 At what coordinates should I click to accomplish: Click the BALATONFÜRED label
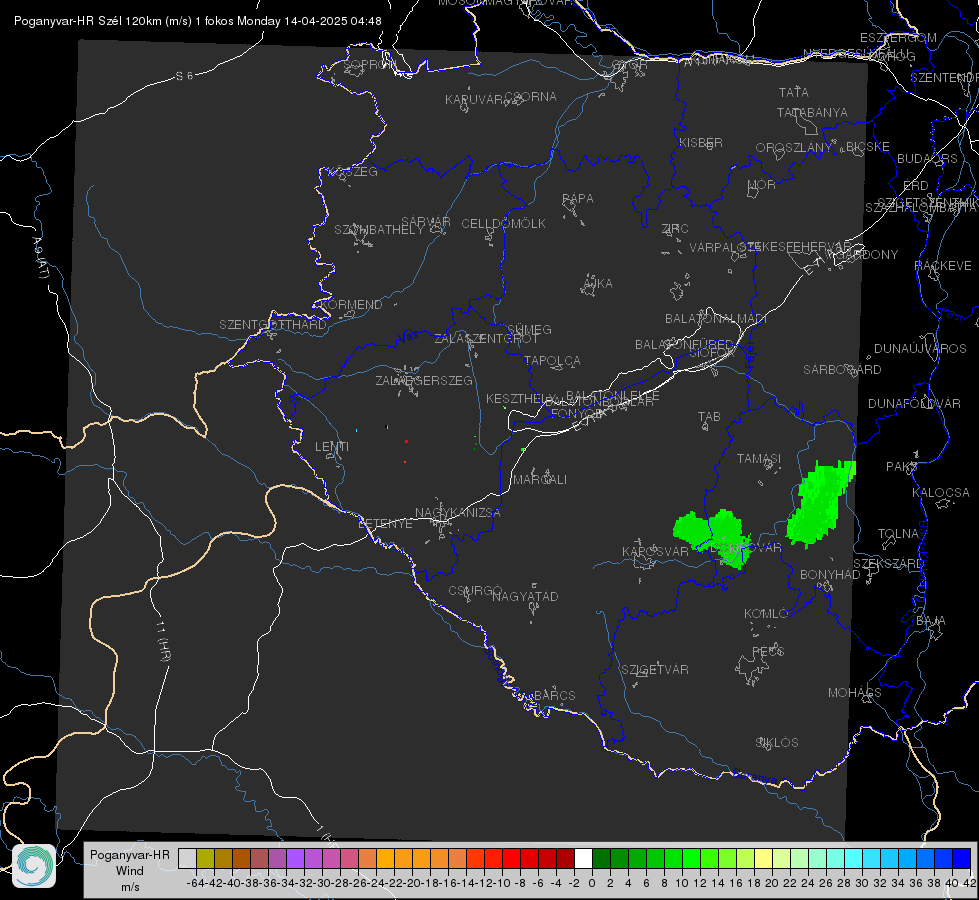click(684, 345)
